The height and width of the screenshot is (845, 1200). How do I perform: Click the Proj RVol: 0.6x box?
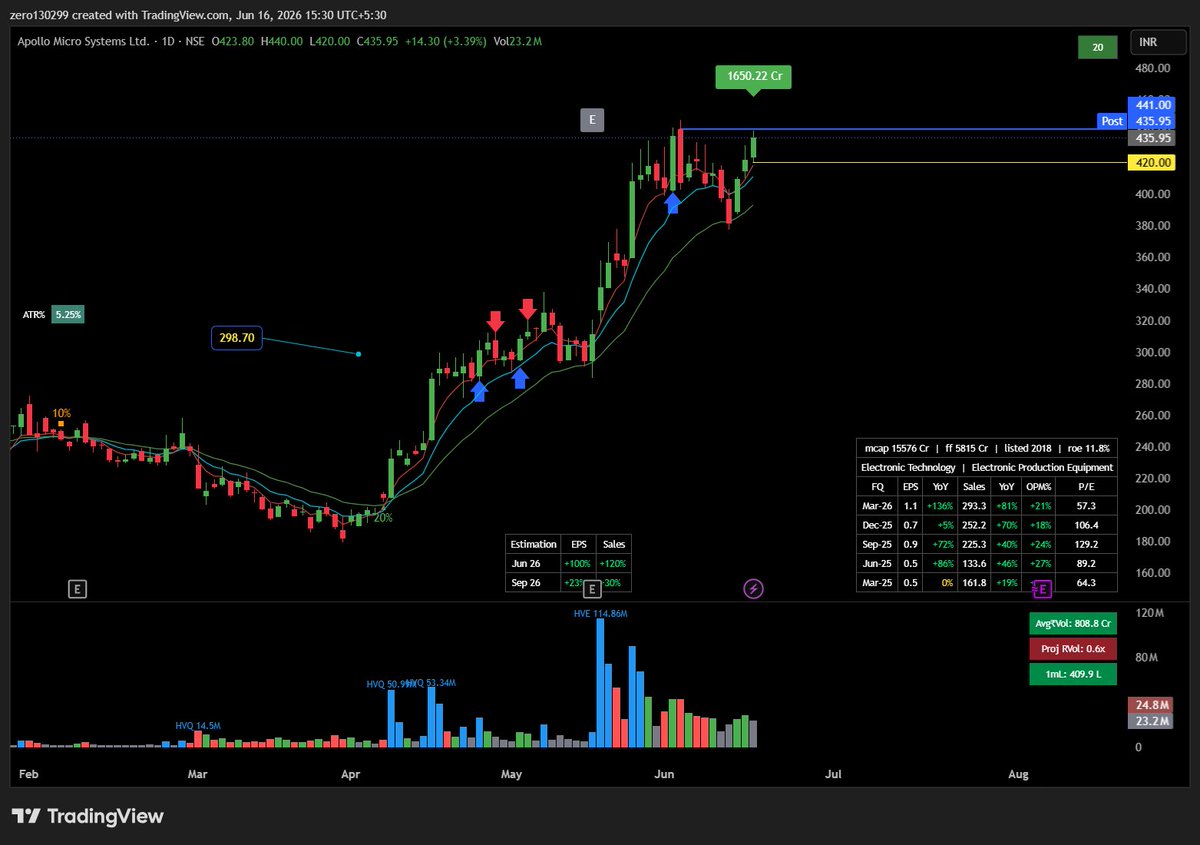click(x=1073, y=648)
